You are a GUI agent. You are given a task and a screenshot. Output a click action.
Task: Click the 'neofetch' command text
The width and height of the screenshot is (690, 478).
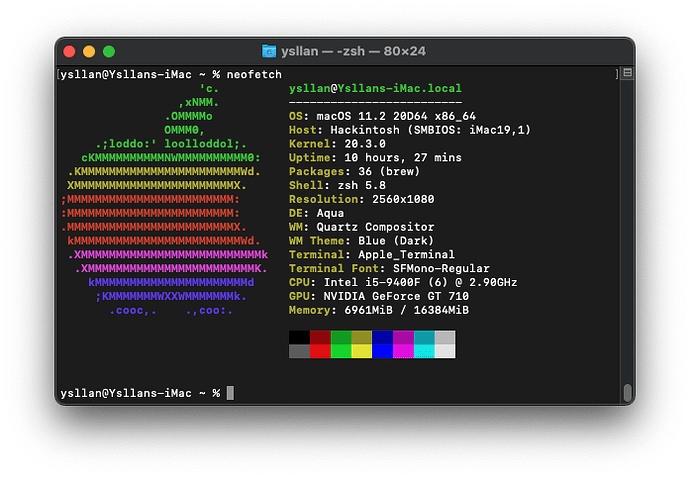click(x=254, y=74)
